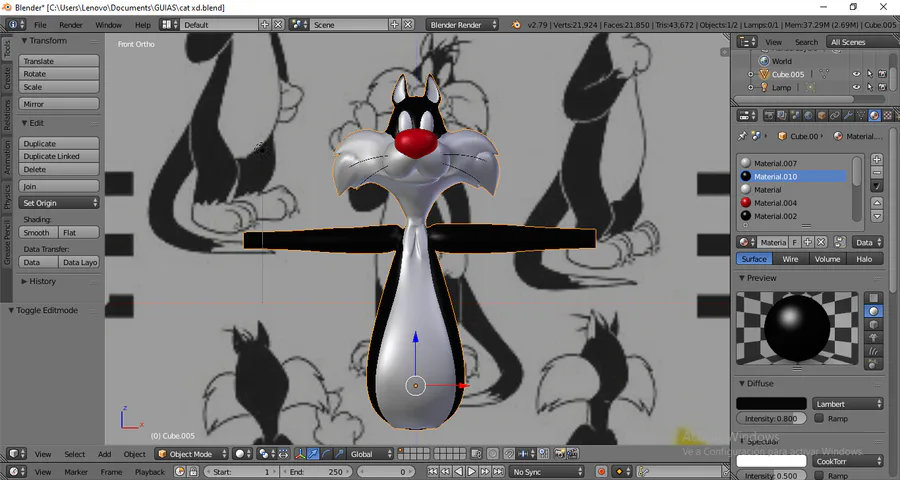The width and height of the screenshot is (900, 480).
Task: Toggle the 3D manipulator axes icon
Action: click(x=300, y=454)
